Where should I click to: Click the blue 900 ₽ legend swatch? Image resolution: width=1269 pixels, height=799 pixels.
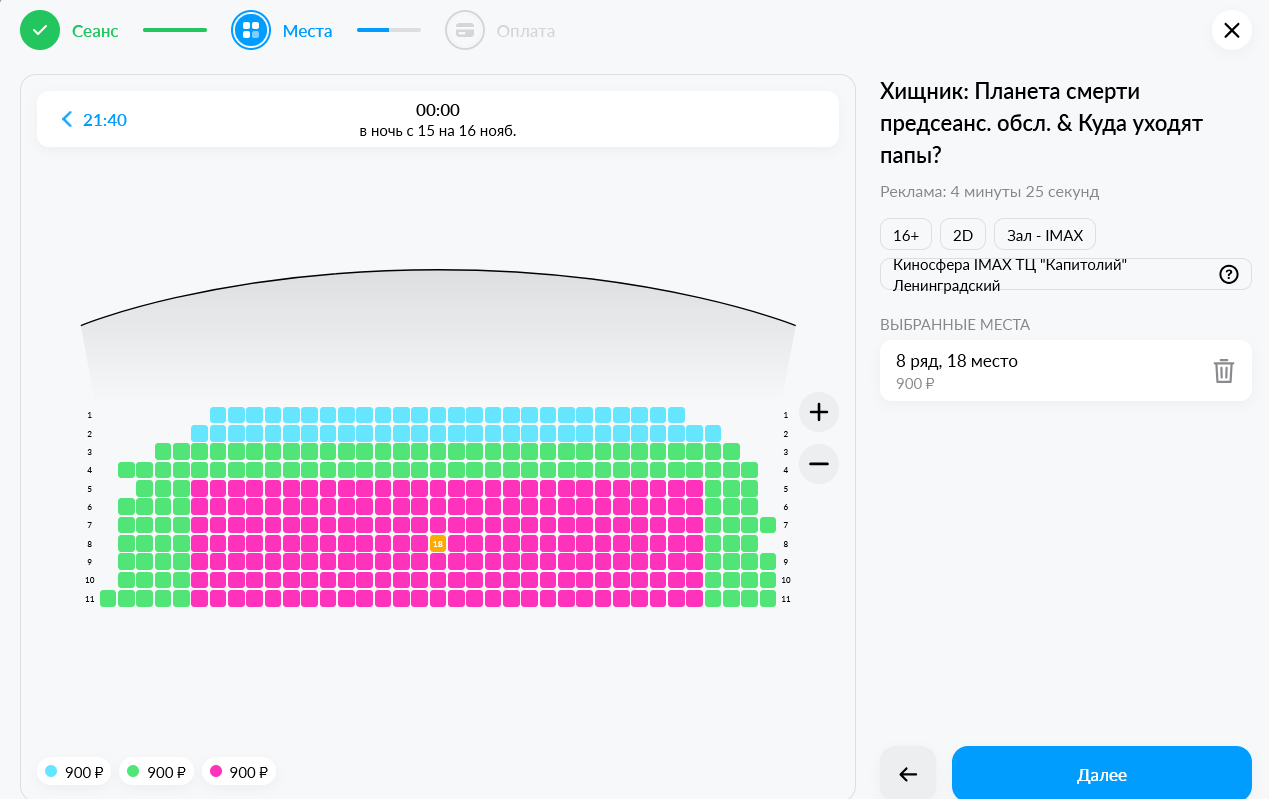coord(51,772)
